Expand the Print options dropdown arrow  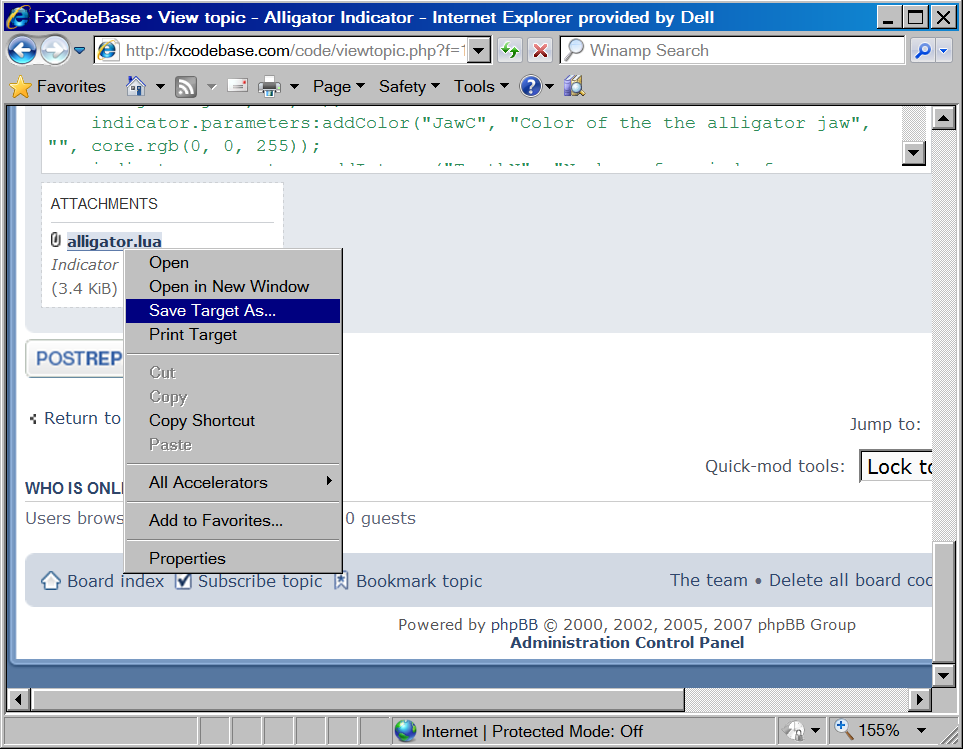coord(294,87)
